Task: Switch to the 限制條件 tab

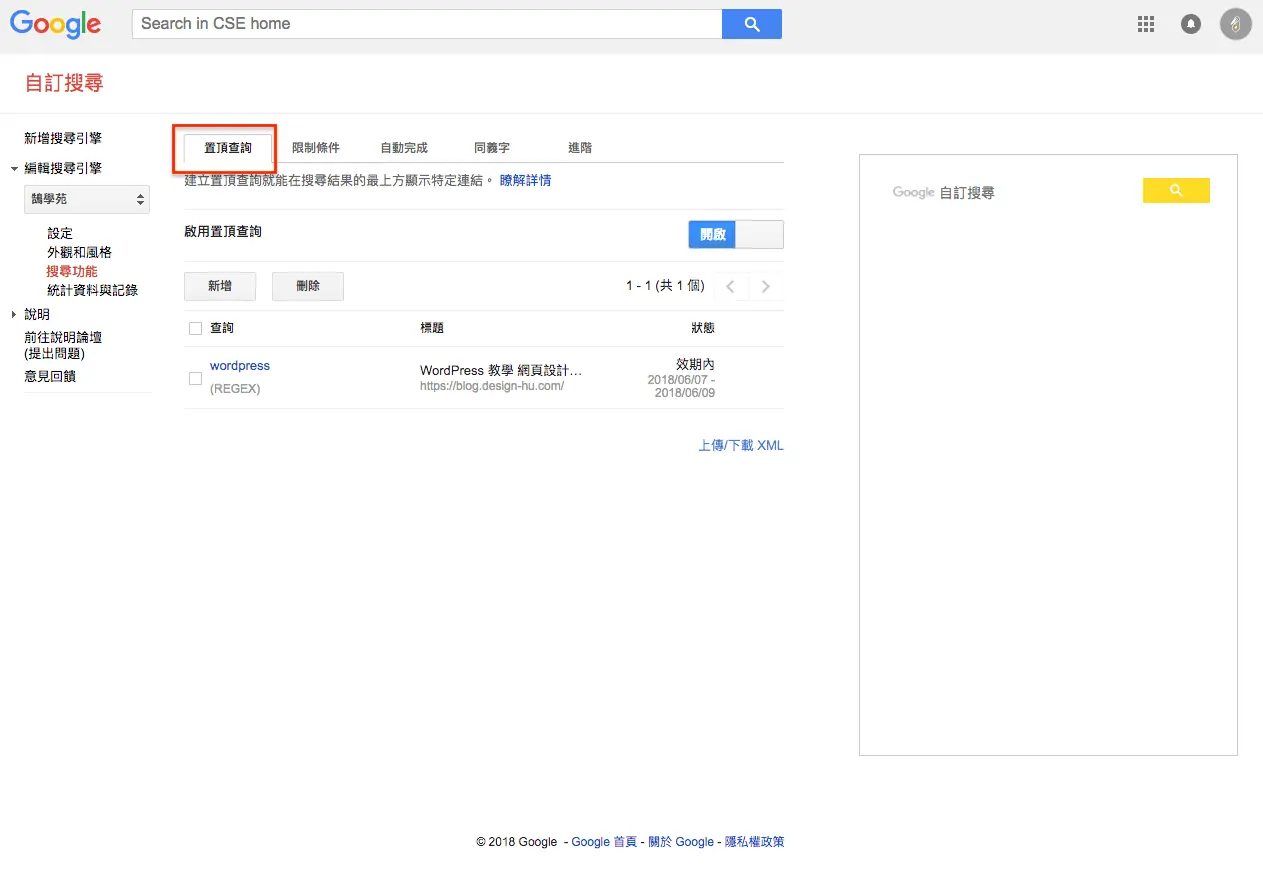Action: click(x=316, y=148)
